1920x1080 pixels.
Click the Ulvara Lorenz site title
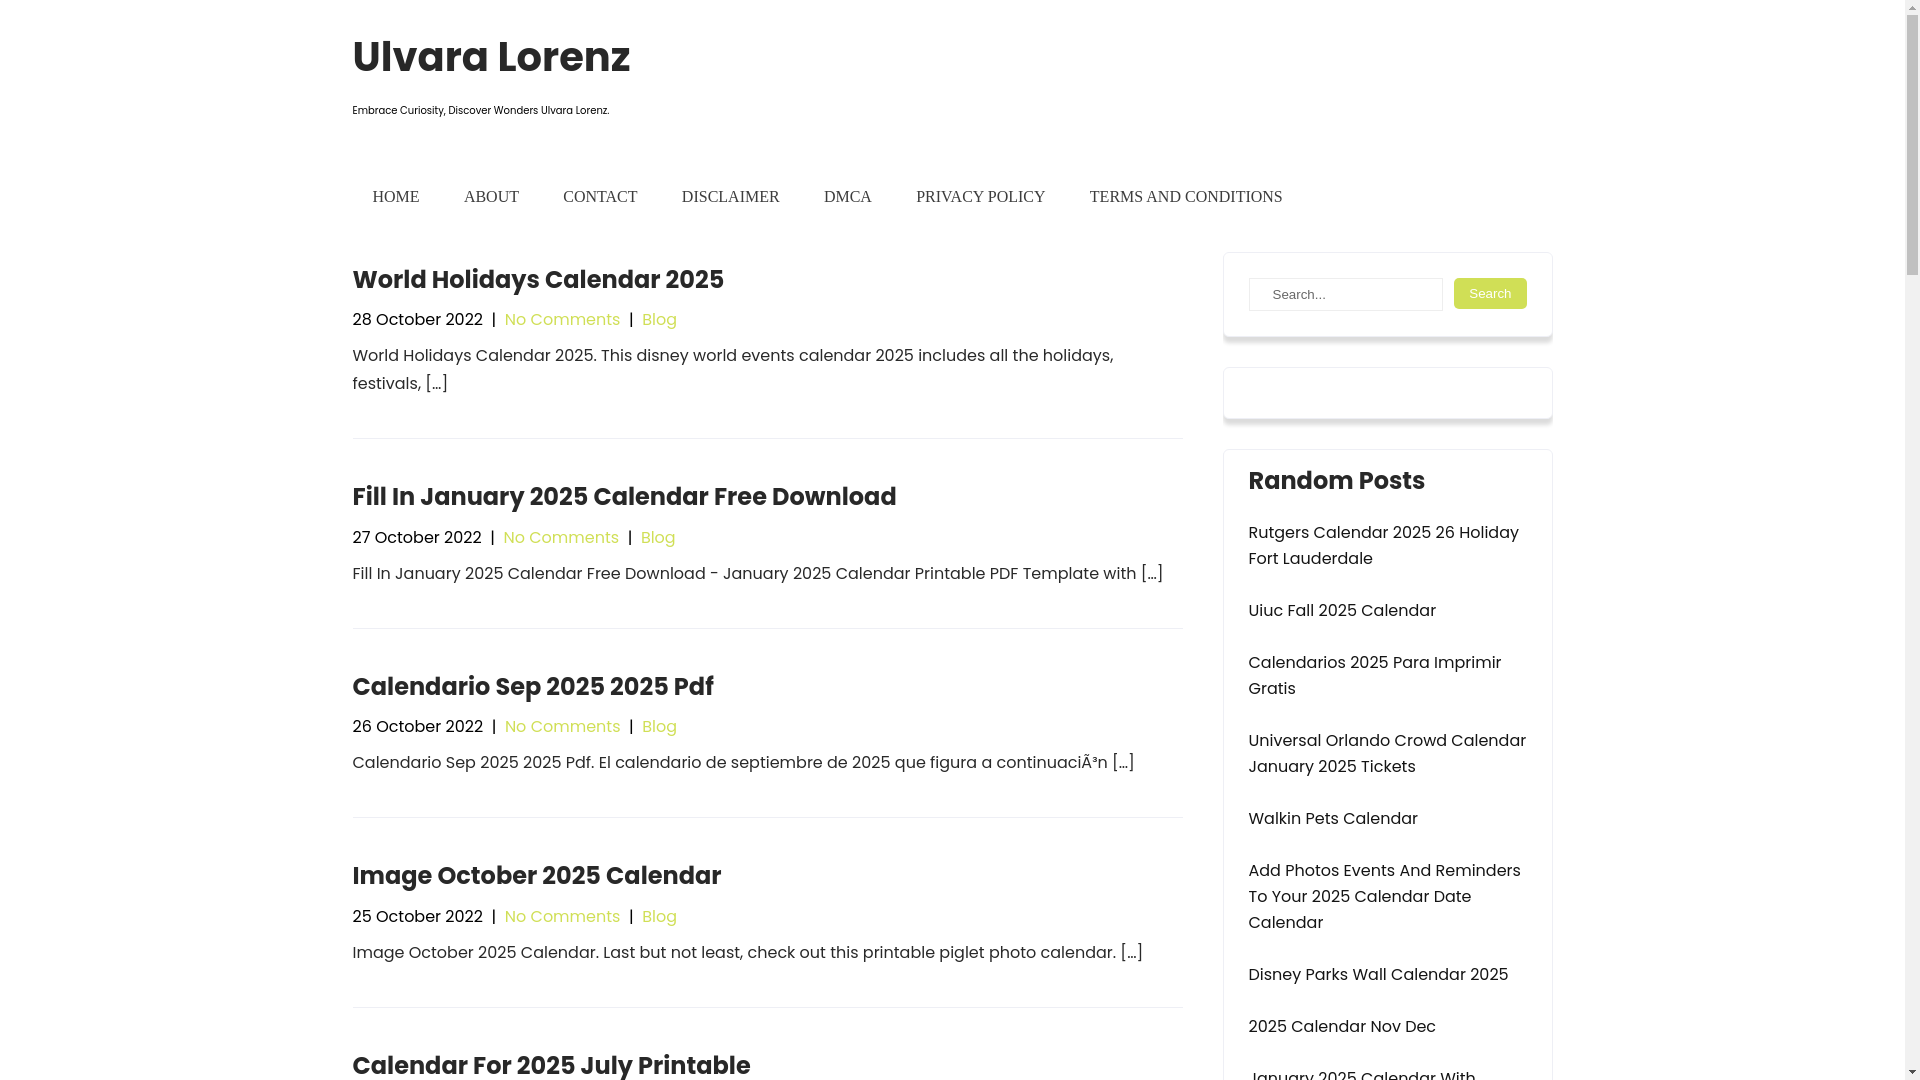[490, 58]
